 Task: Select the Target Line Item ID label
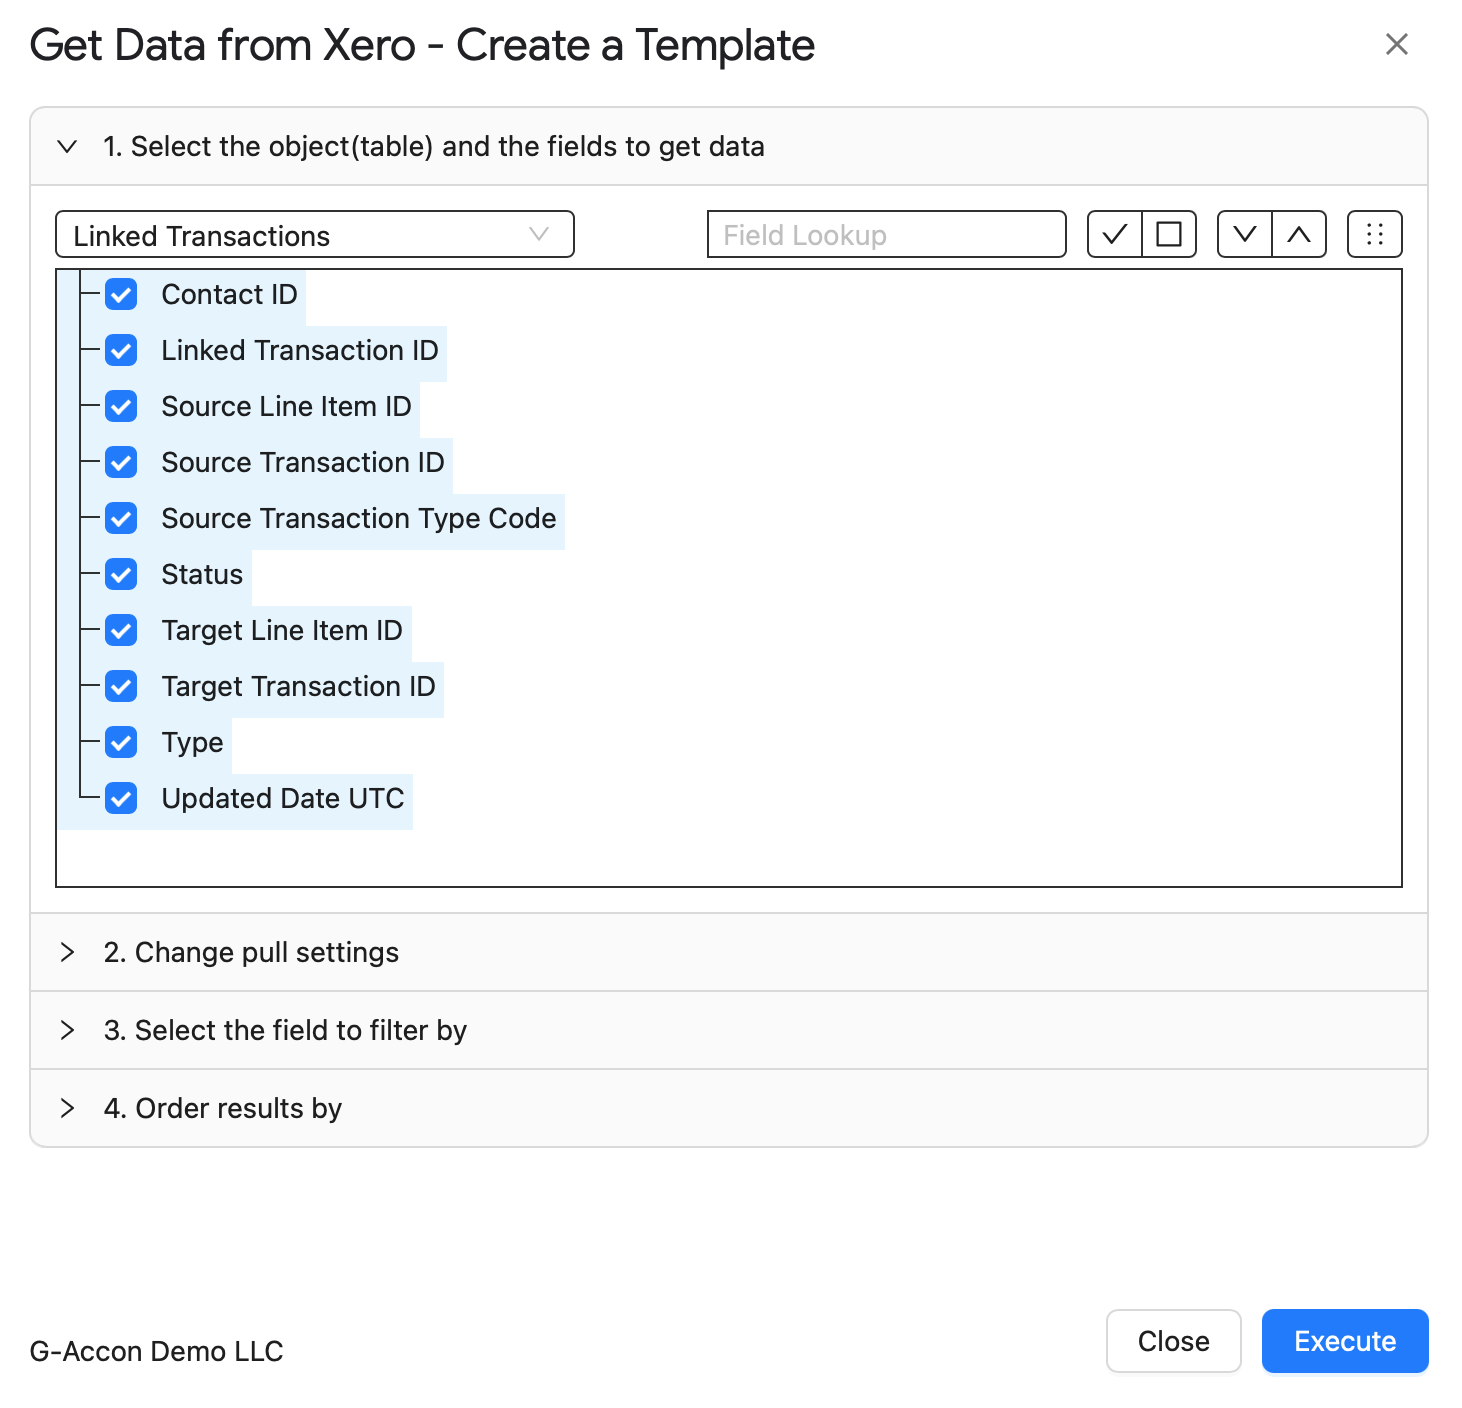tap(282, 630)
